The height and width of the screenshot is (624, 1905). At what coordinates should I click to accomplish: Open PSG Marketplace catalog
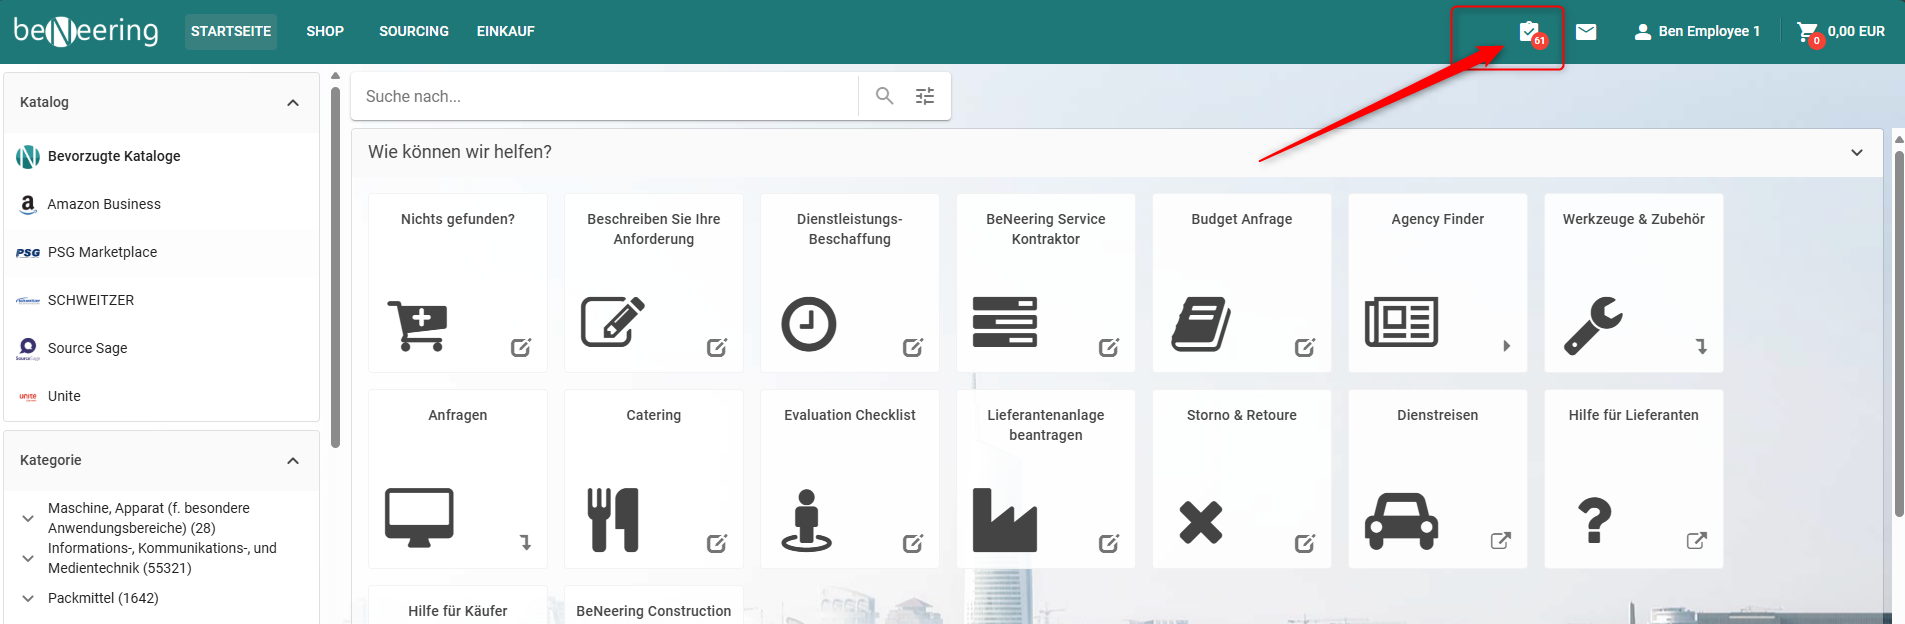[x=162, y=252]
